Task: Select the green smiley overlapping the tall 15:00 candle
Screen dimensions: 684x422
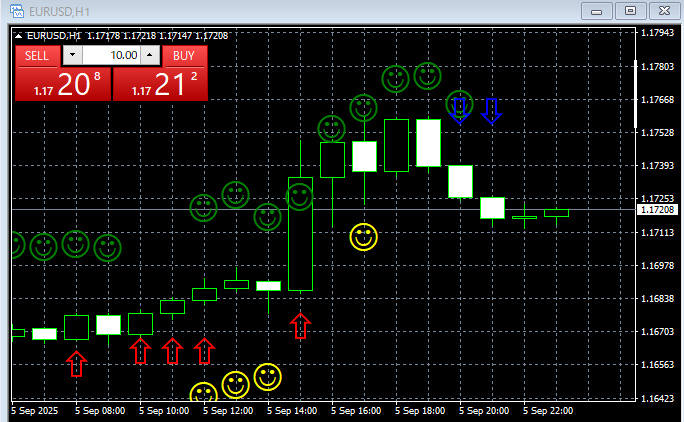Action: click(x=300, y=197)
